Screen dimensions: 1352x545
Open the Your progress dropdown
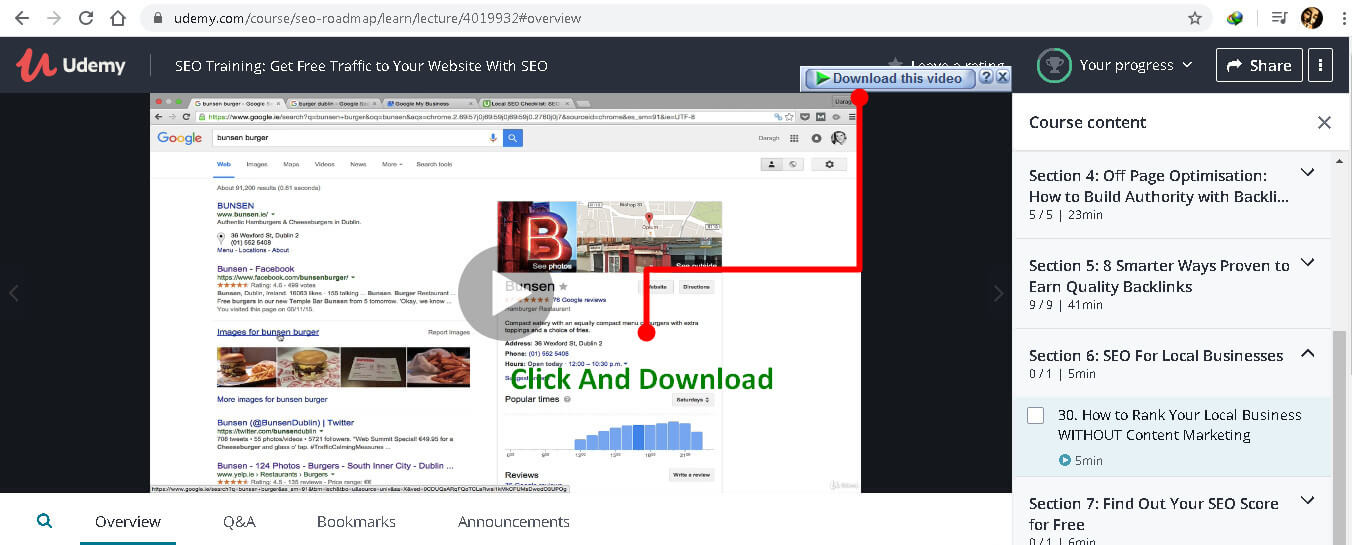[1135, 65]
